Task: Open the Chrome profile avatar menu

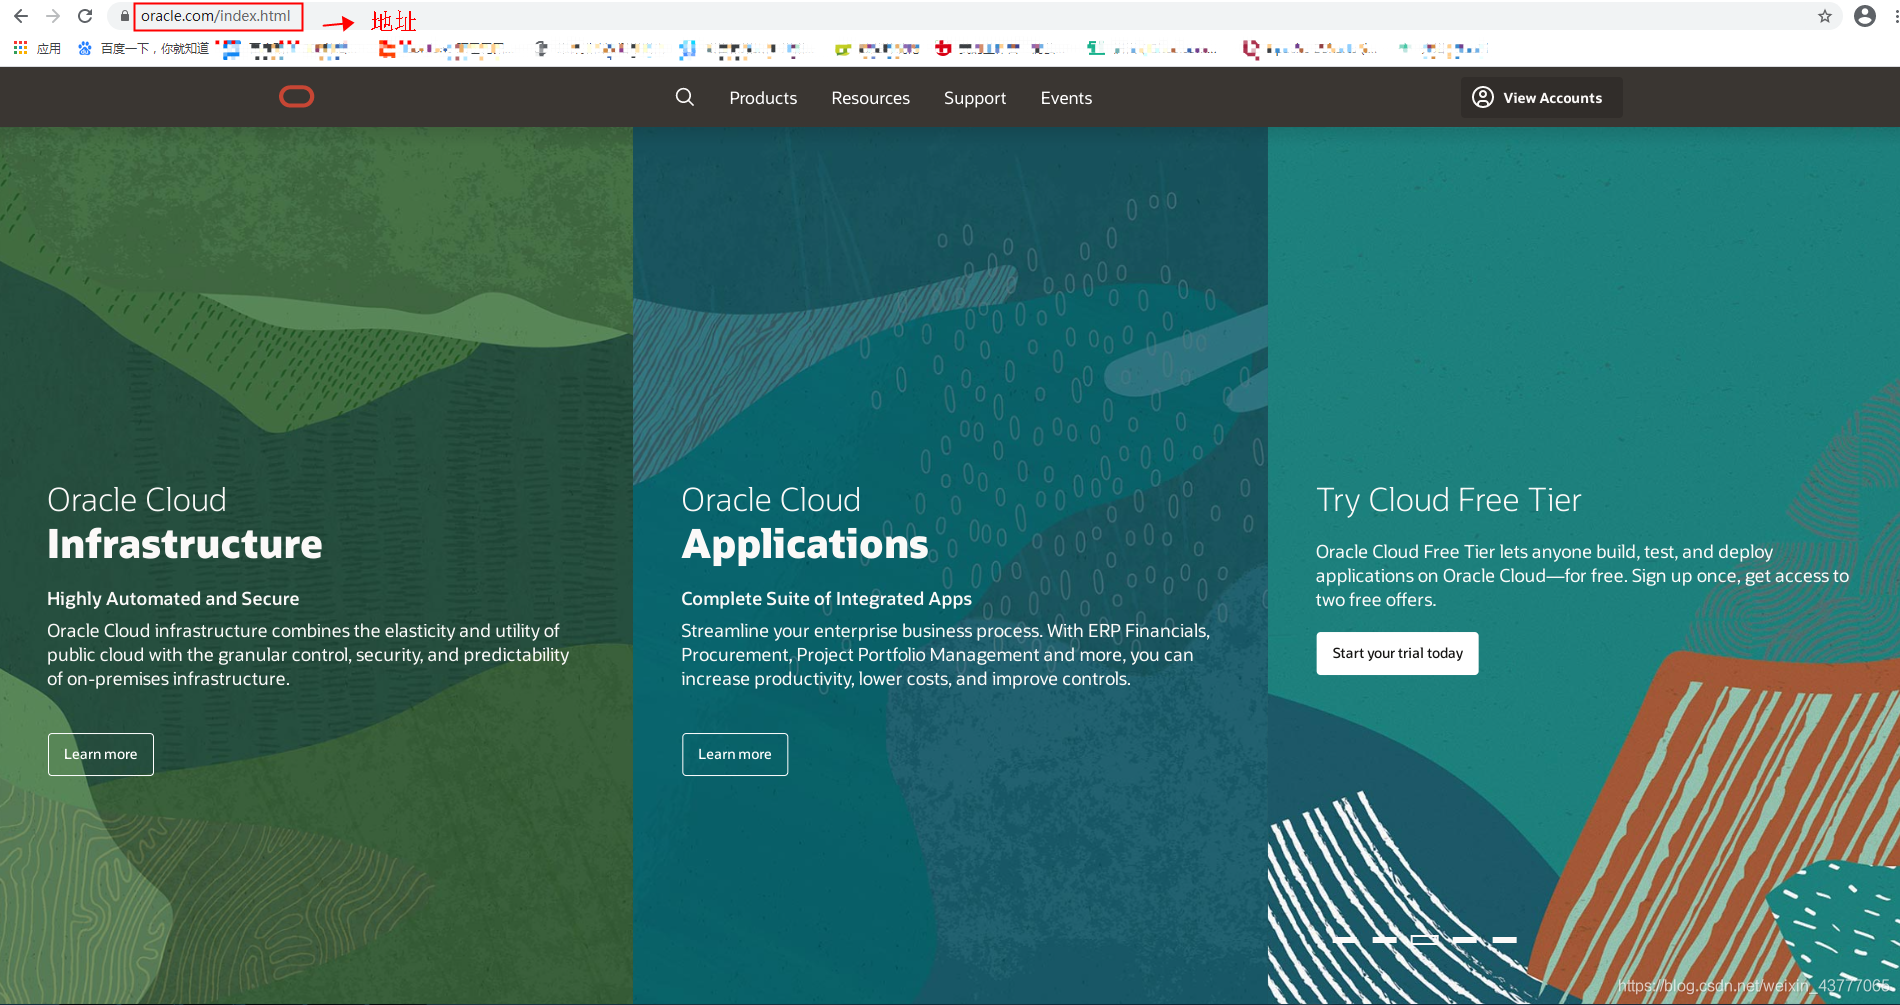Action: [x=1865, y=16]
